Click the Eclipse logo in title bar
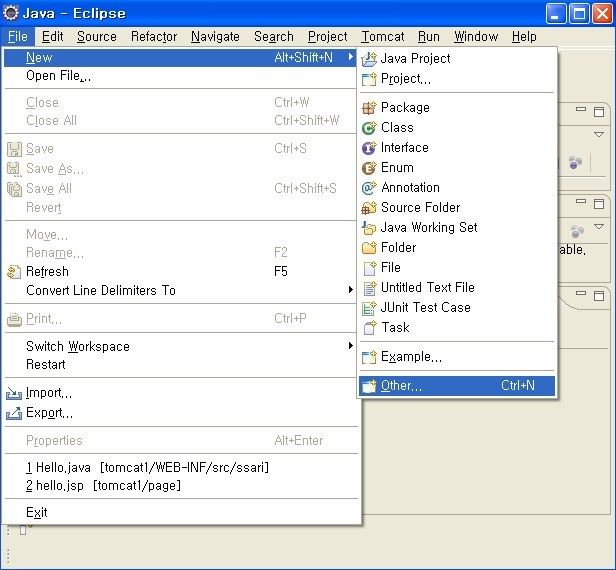 click(11, 13)
